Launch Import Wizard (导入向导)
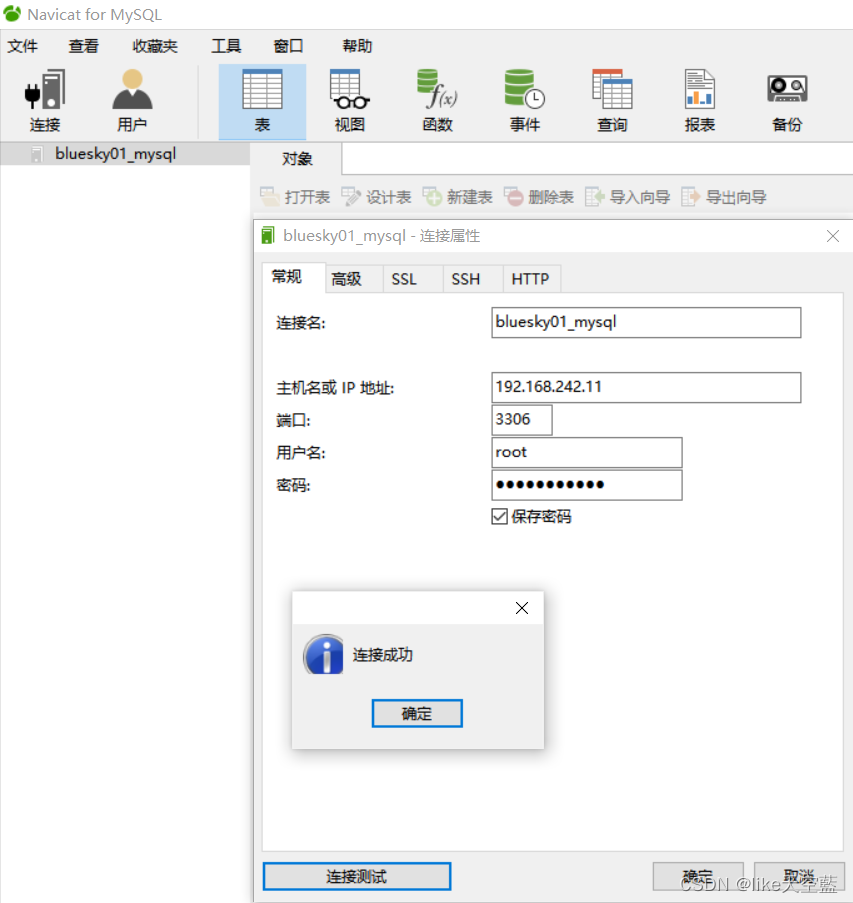853x903 pixels. tap(627, 197)
